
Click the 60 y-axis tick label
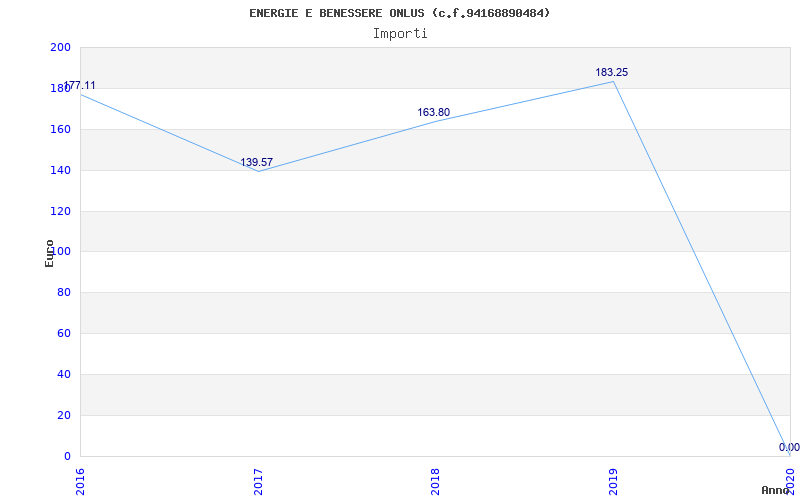coord(64,334)
